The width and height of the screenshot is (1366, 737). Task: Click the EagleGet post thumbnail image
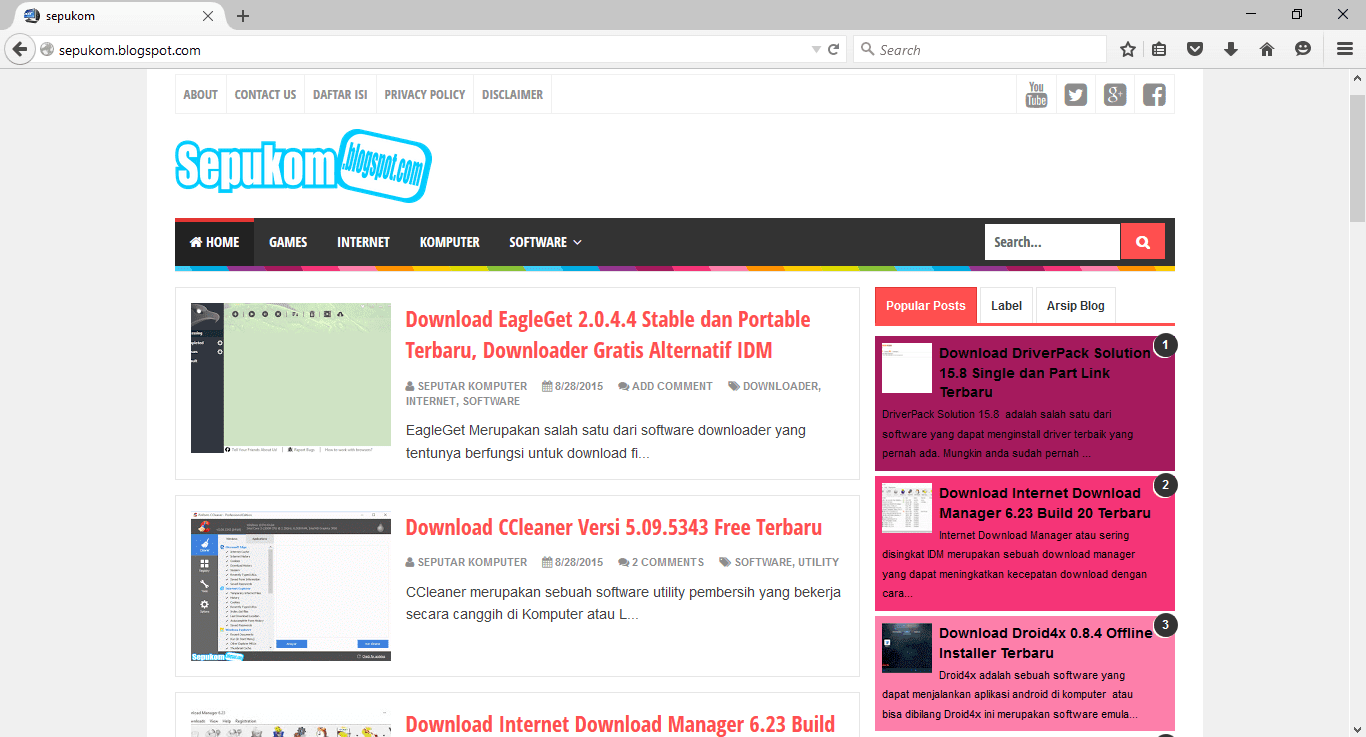291,378
